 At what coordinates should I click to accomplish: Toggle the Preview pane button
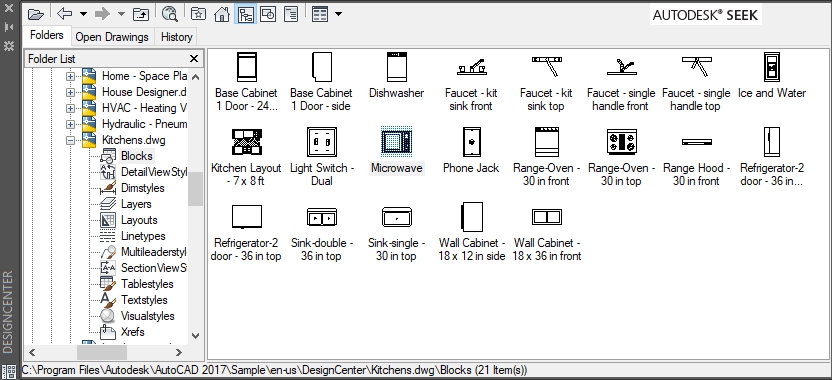[268, 14]
